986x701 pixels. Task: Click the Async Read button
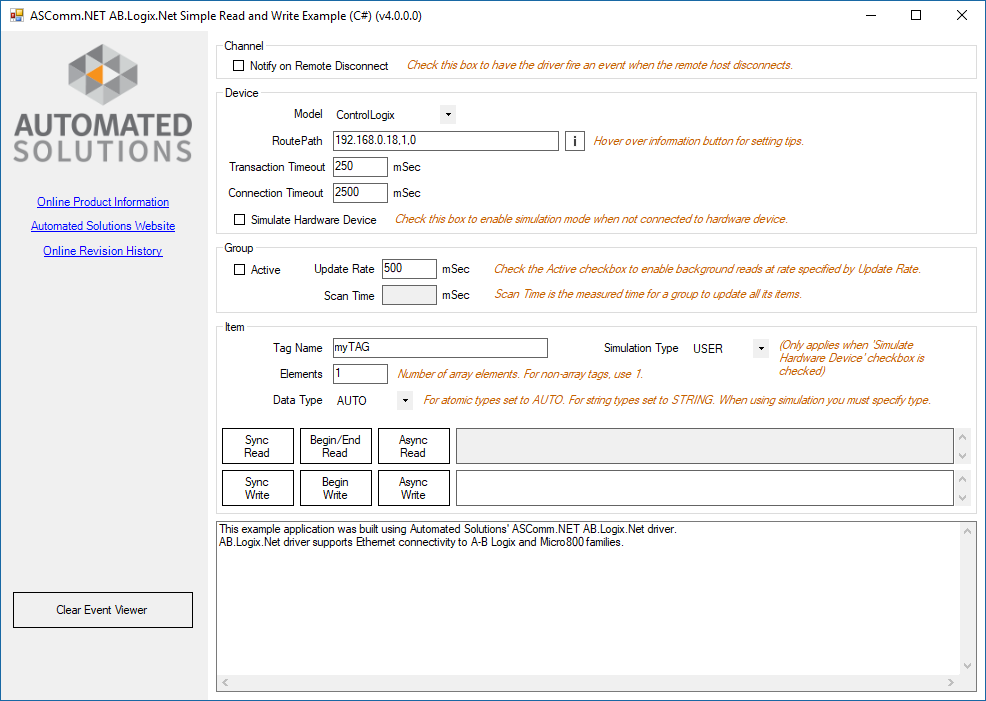[414, 446]
